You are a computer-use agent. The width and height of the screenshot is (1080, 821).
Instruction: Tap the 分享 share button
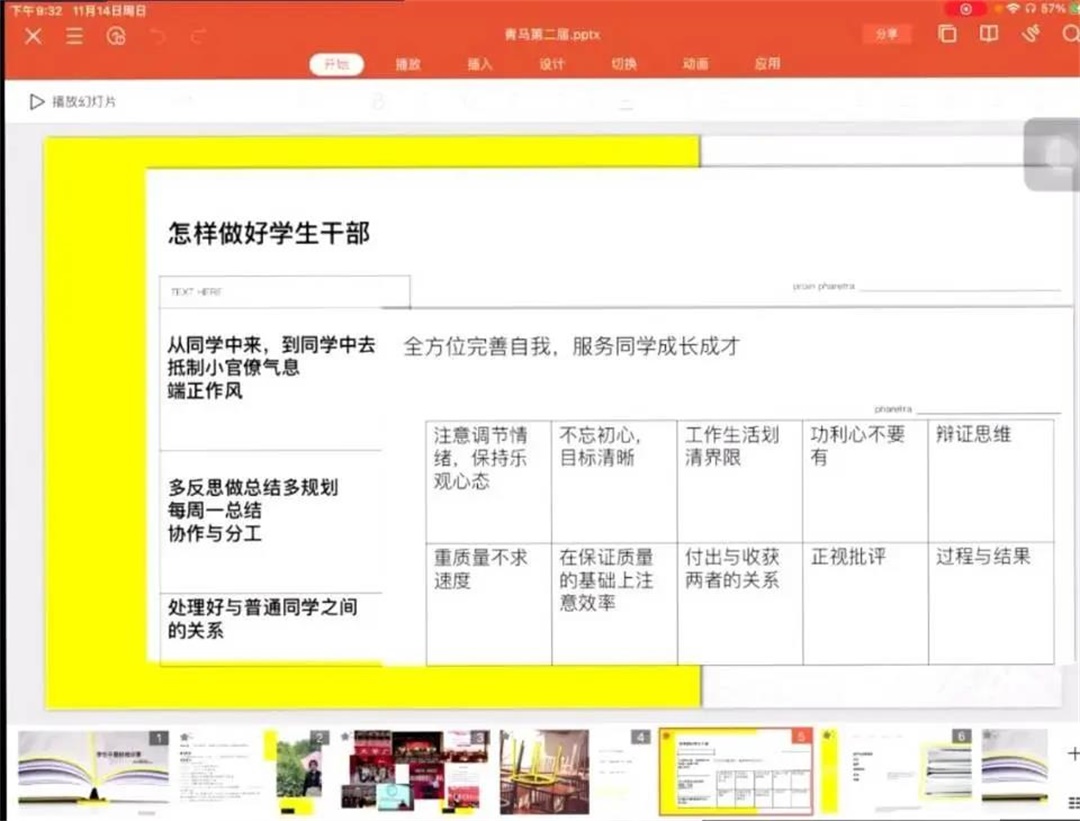[887, 33]
